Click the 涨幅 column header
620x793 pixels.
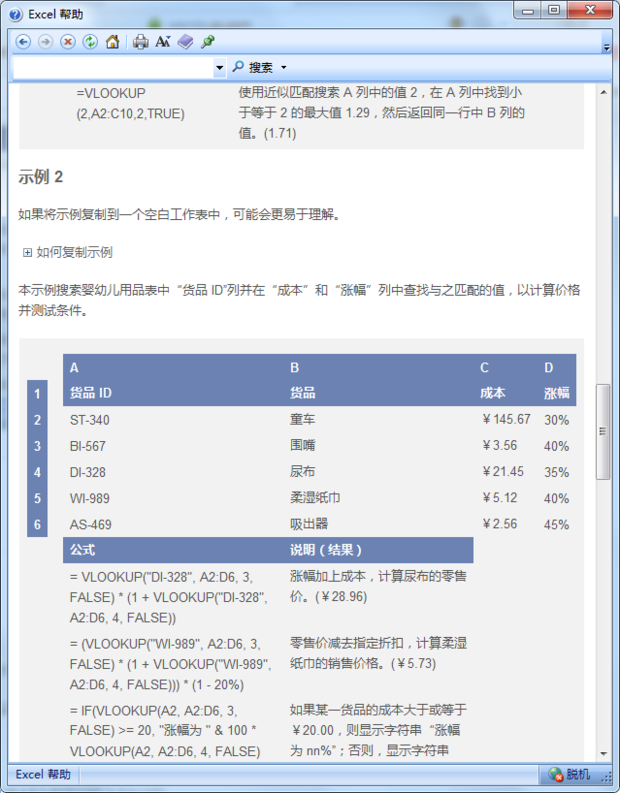pyautogui.click(x=557, y=393)
